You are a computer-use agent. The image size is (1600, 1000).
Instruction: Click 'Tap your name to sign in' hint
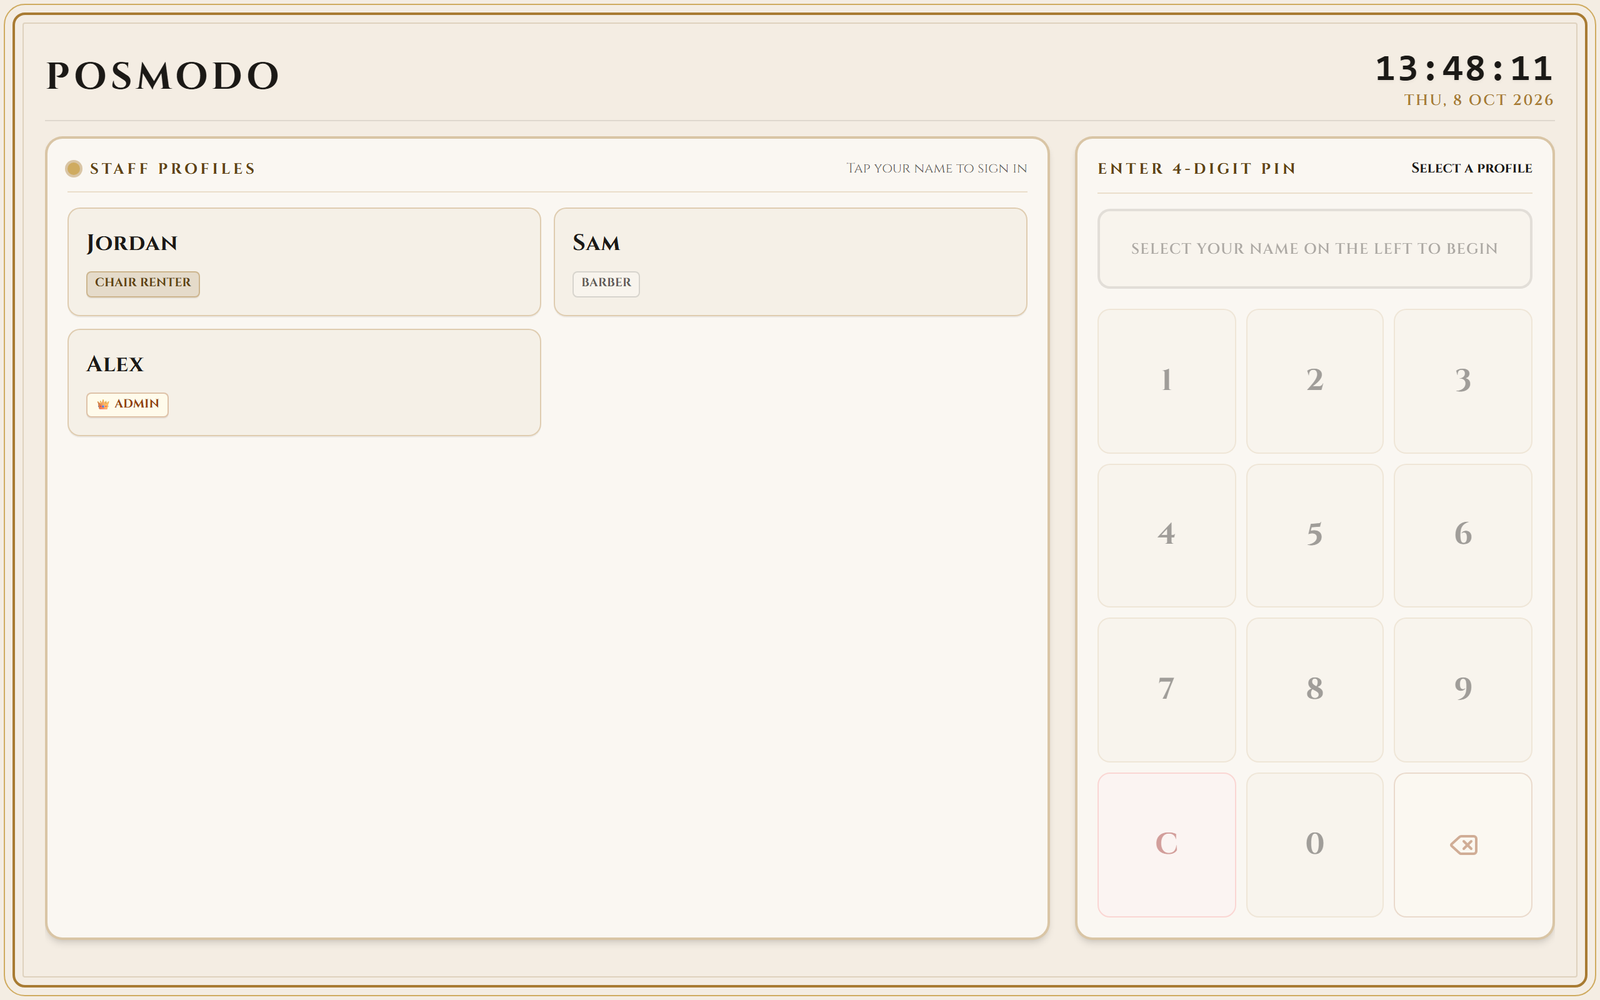(937, 169)
